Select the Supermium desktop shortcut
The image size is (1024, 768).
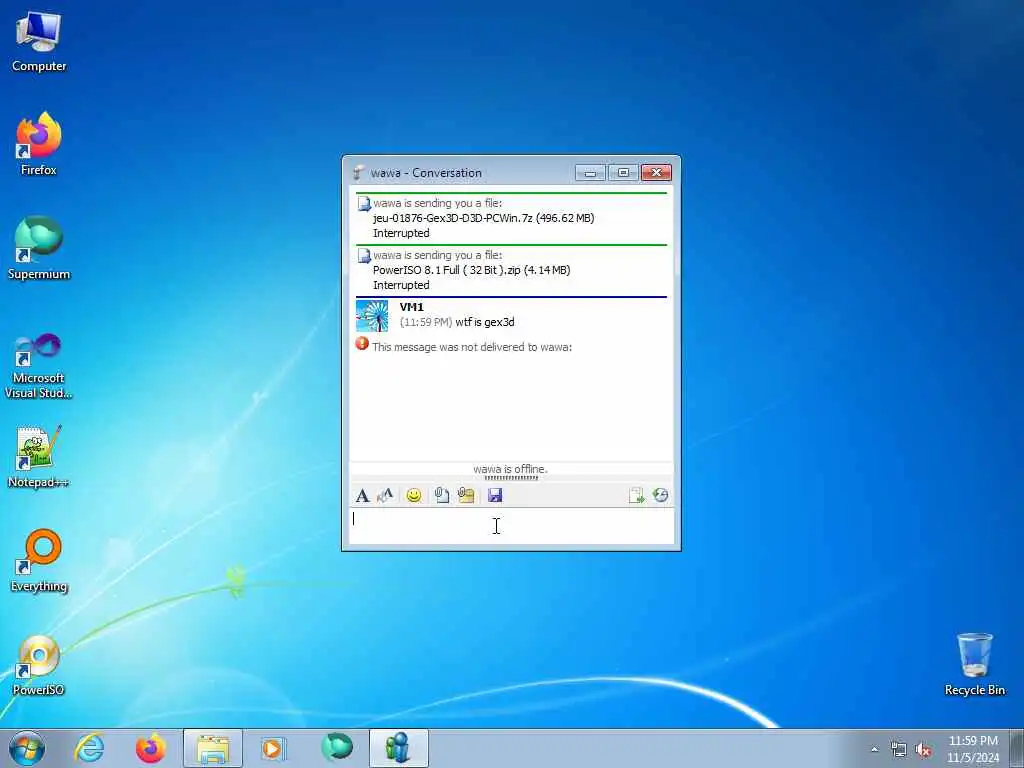pyautogui.click(x=39, y=248)
